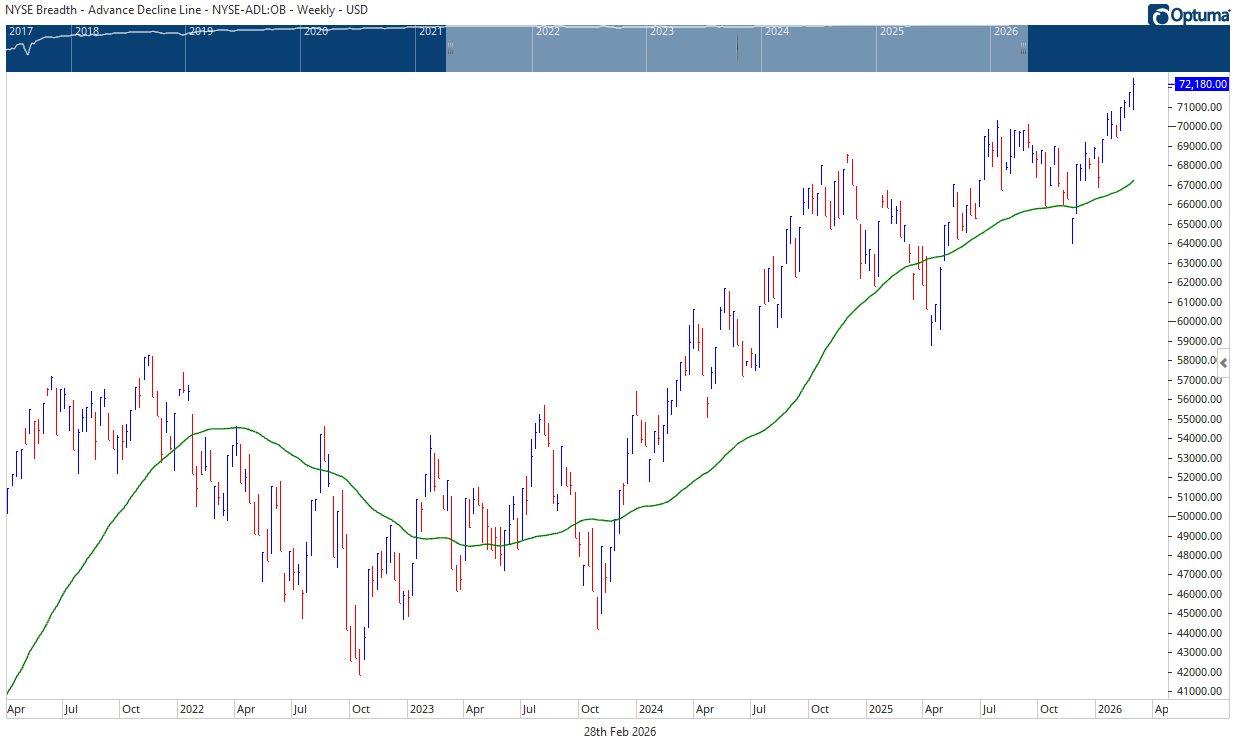Screen dimensions: 1236x751
Task: Jump to 2019 in the overview navigator
Action: 201,32
